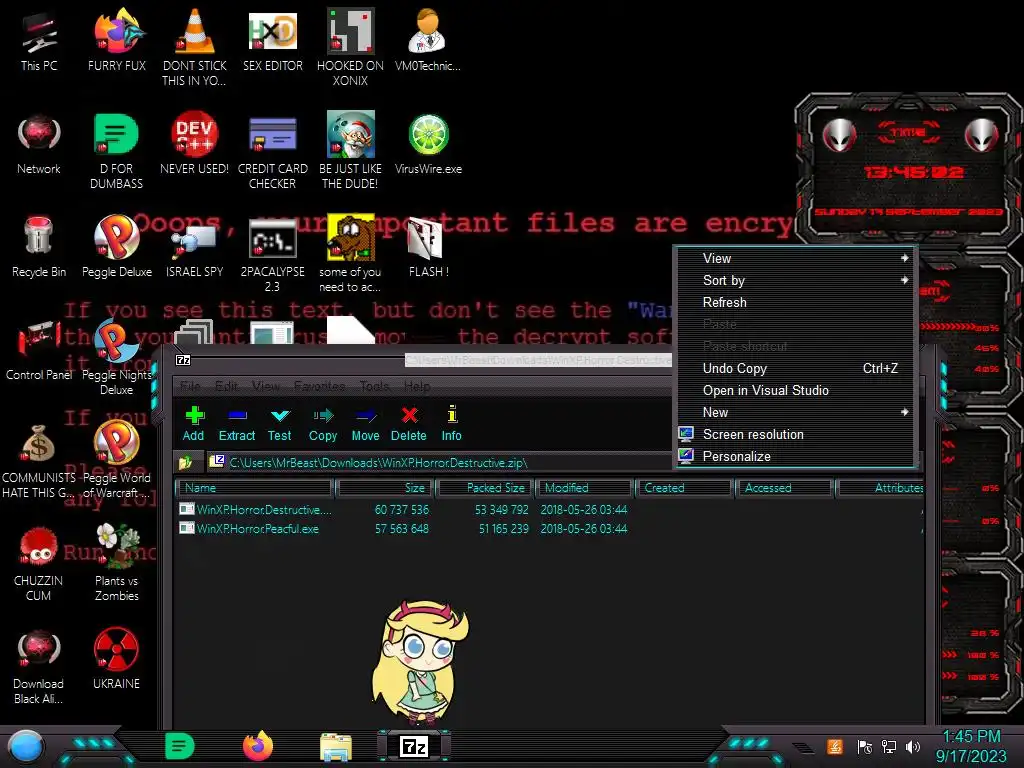Run the Test tool in 7-Zip

pos(280,424)
